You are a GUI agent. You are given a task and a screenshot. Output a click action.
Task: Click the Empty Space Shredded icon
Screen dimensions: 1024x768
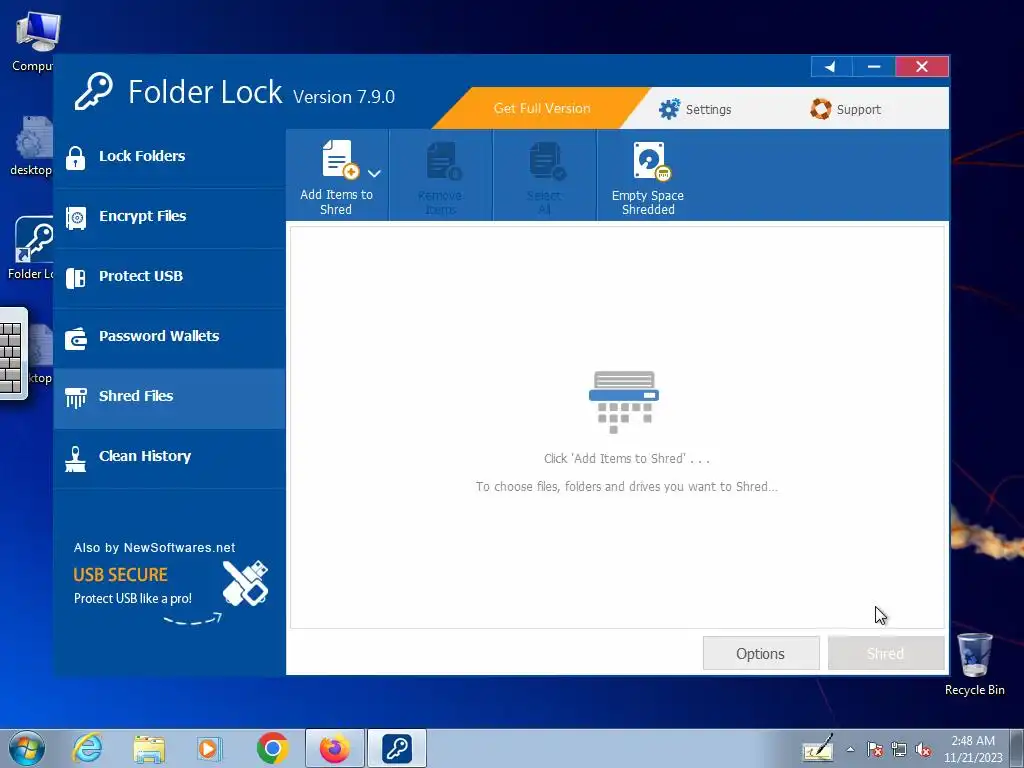[651, 161]
